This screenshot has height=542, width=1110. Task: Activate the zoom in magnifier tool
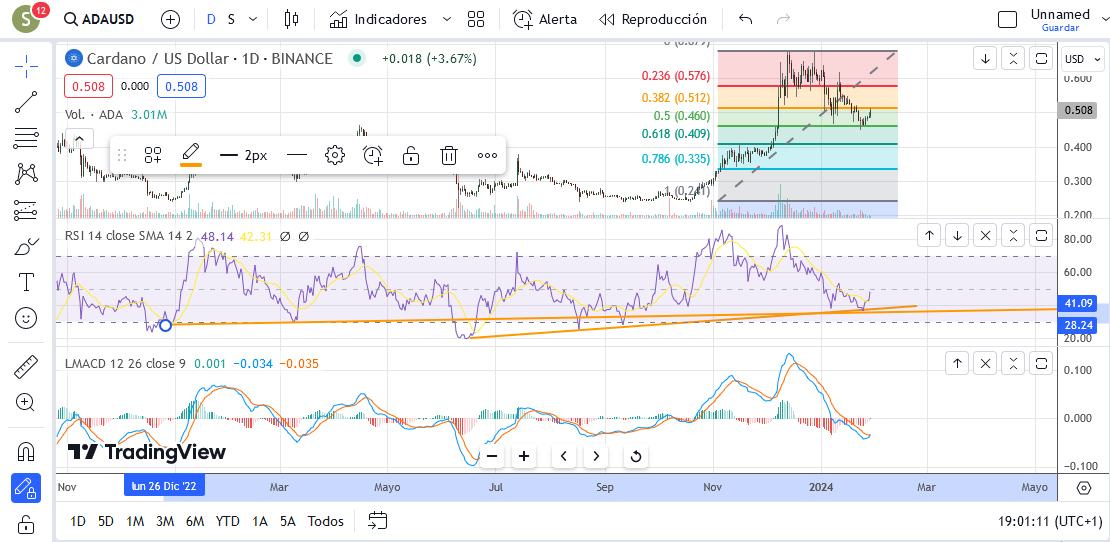(26, 403)
